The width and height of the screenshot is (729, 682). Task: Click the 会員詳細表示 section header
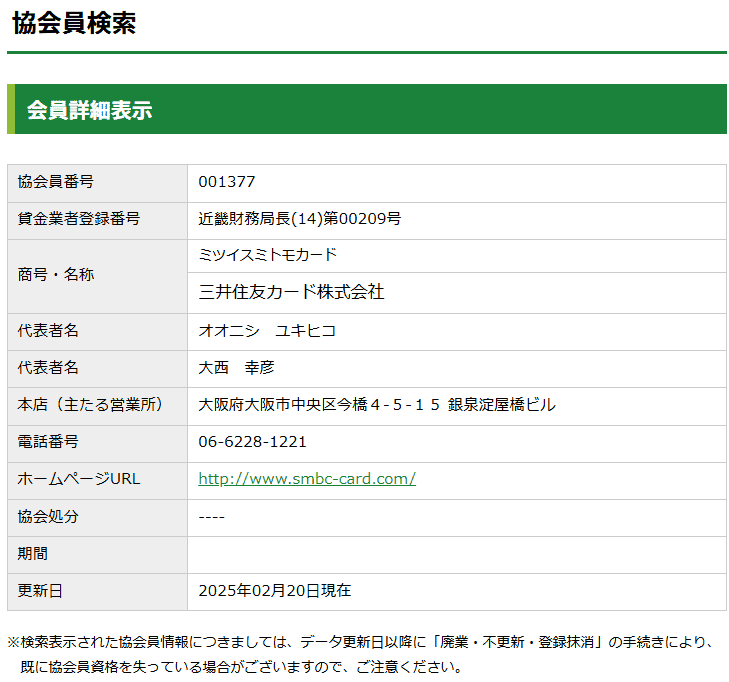89,110
